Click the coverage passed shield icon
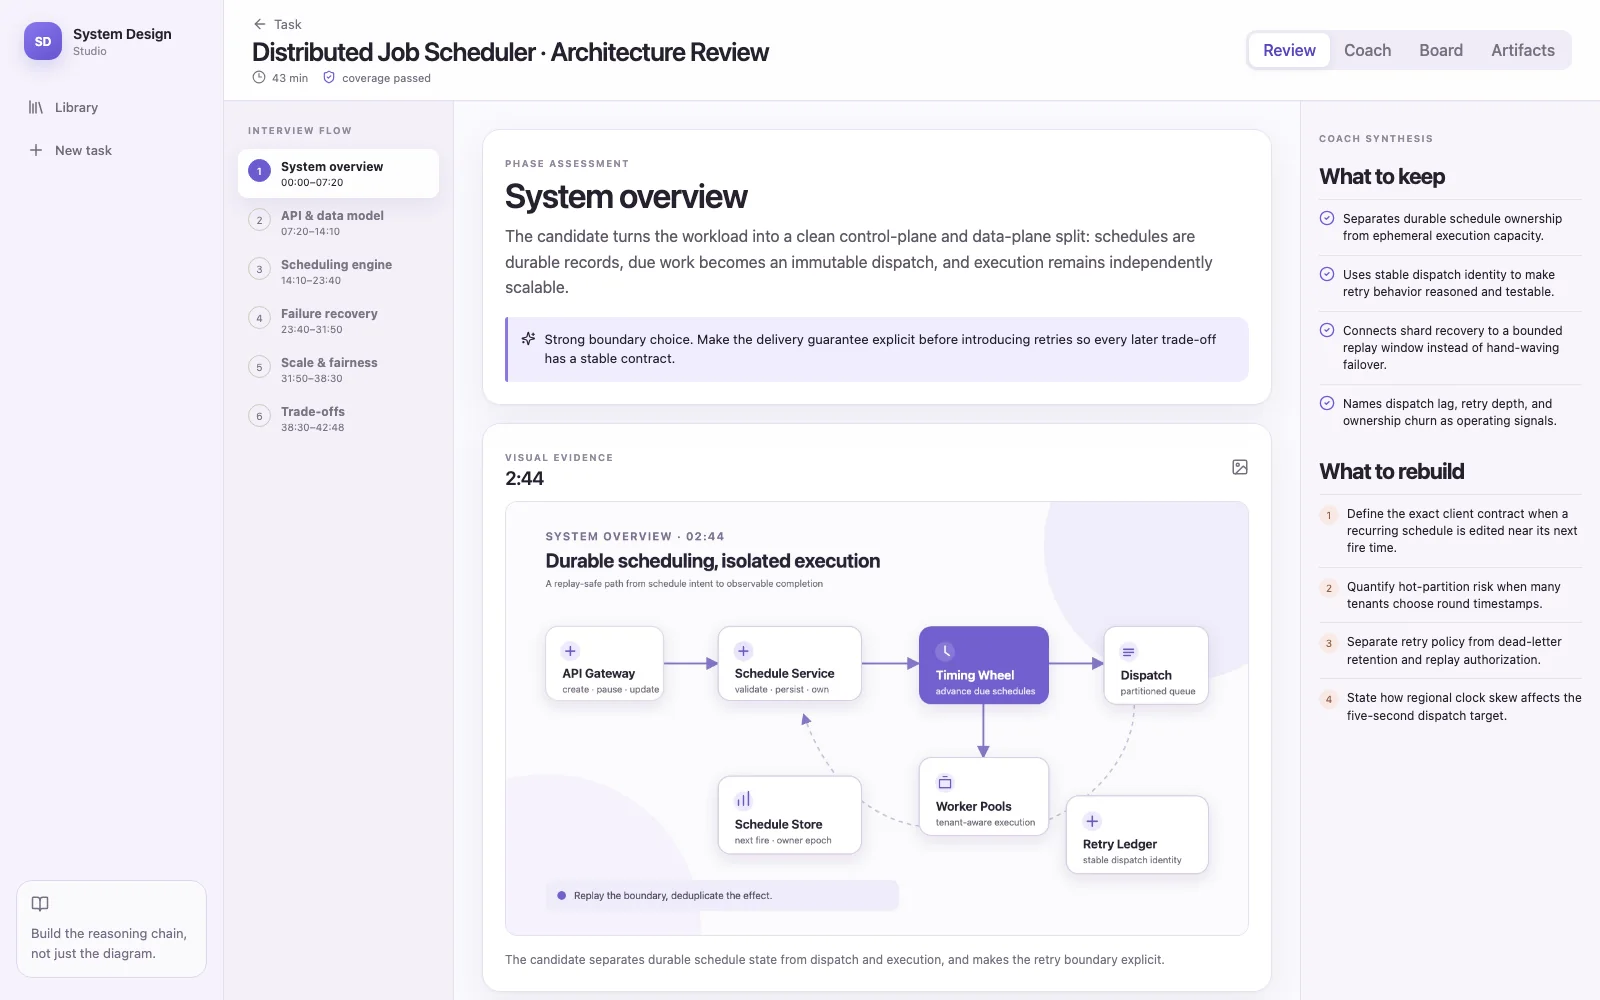1600x1000 pixels. pos(329,77)
